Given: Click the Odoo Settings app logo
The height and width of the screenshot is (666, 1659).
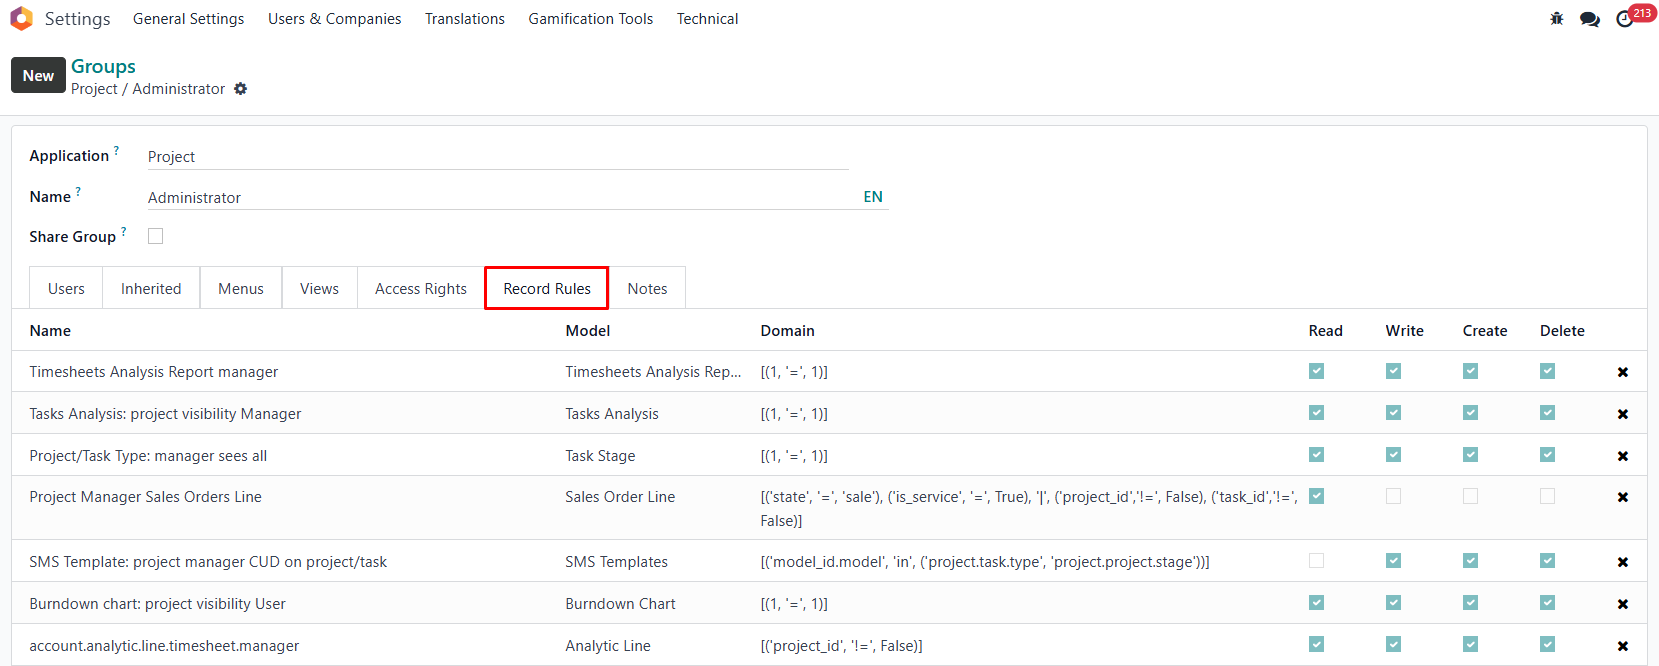Looking at the screenshot, I should [x=21, y=19].
